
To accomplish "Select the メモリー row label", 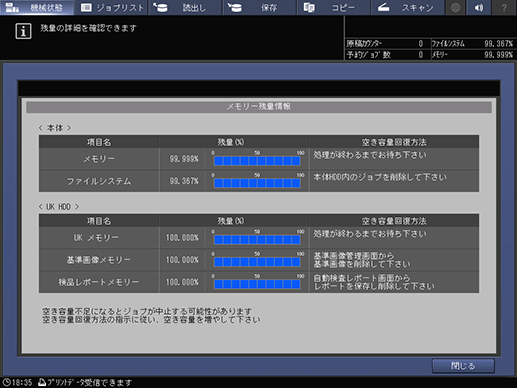I will [x=99, y=159].
